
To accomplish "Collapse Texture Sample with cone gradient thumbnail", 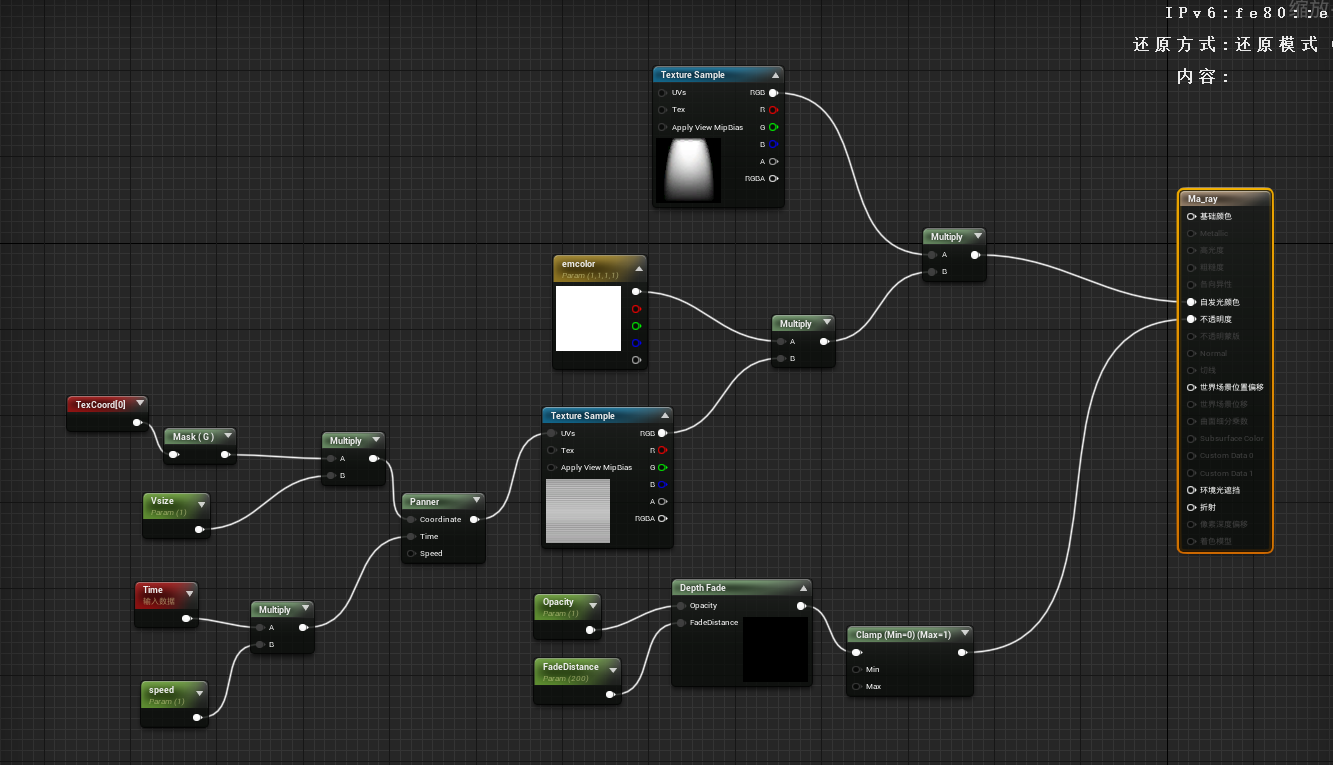I will 775,75.
